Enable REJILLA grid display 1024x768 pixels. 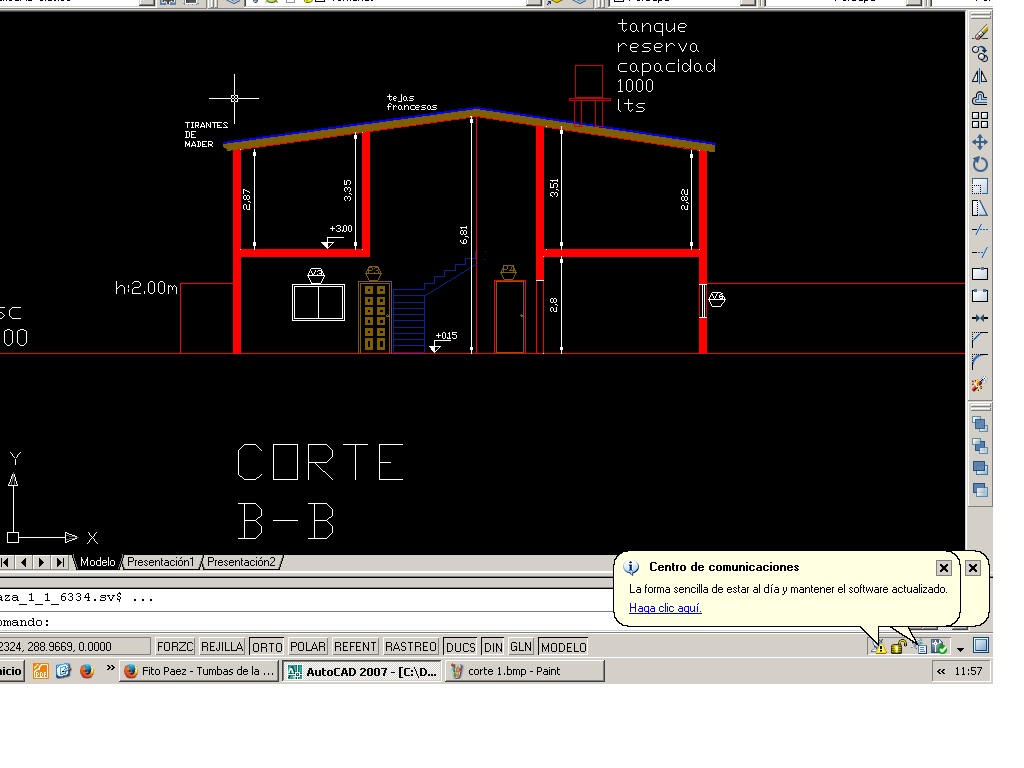[221, 646]
